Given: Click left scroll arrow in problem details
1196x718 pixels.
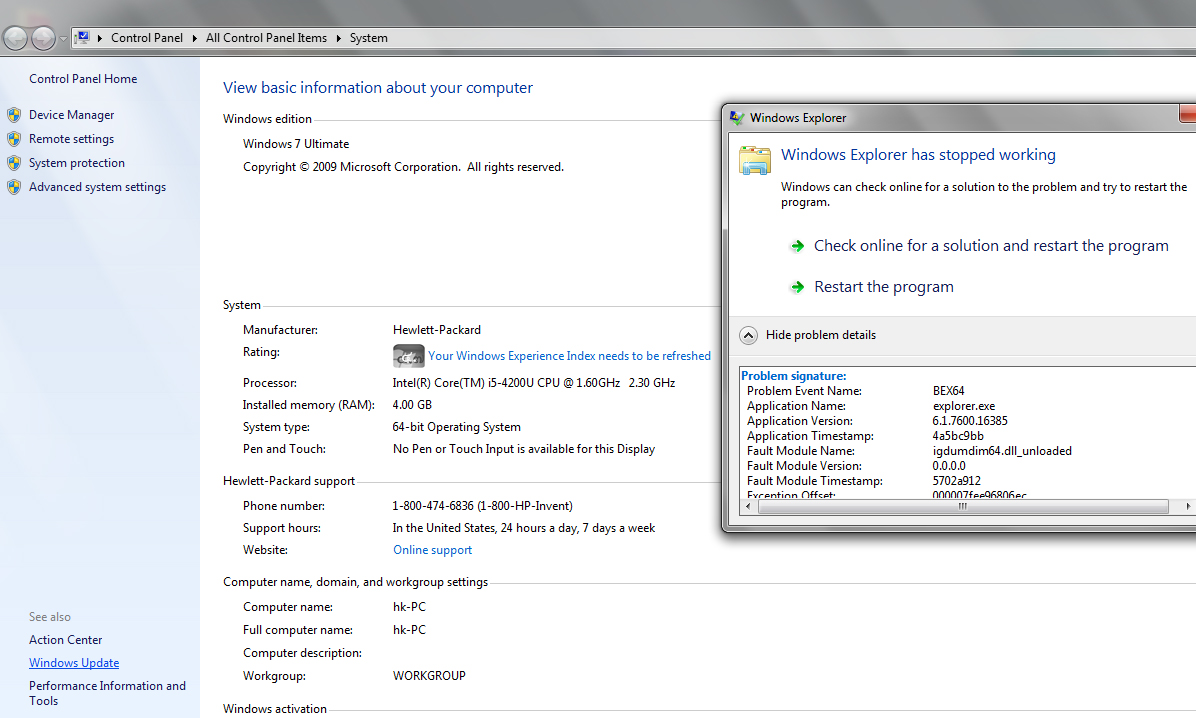Looking at the screenshot, I should (x=748, y=507).
